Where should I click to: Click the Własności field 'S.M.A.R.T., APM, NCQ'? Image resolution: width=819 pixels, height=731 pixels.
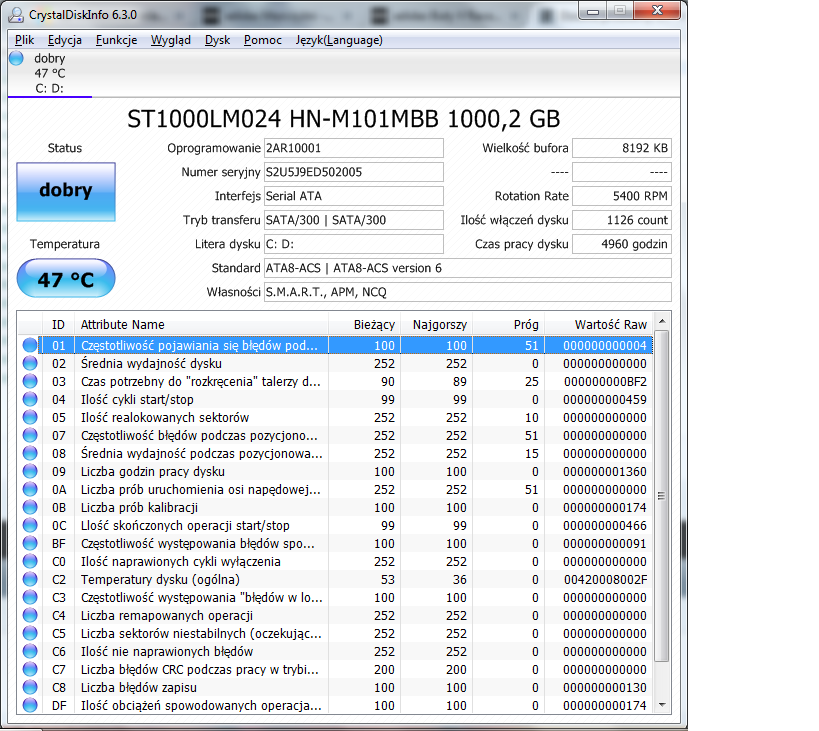click(x=467, y=292)
